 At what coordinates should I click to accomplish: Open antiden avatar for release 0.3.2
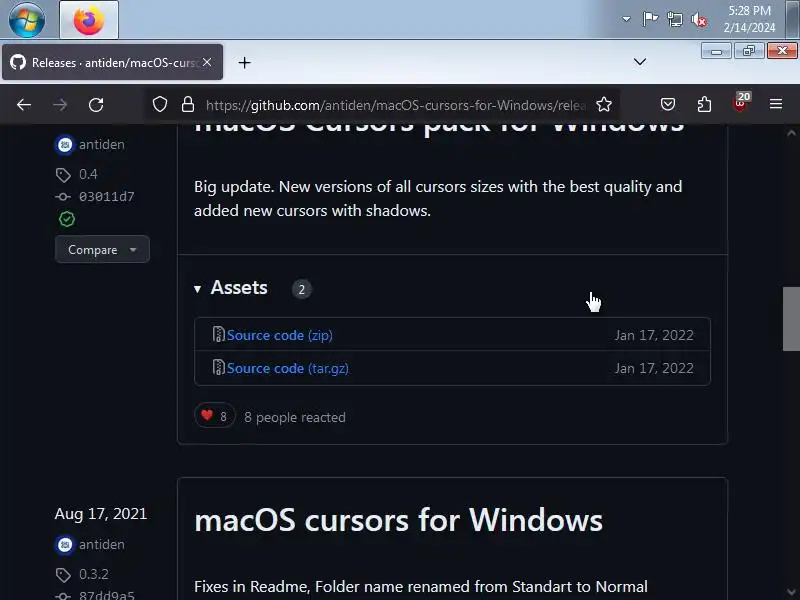tap(64, 545)
